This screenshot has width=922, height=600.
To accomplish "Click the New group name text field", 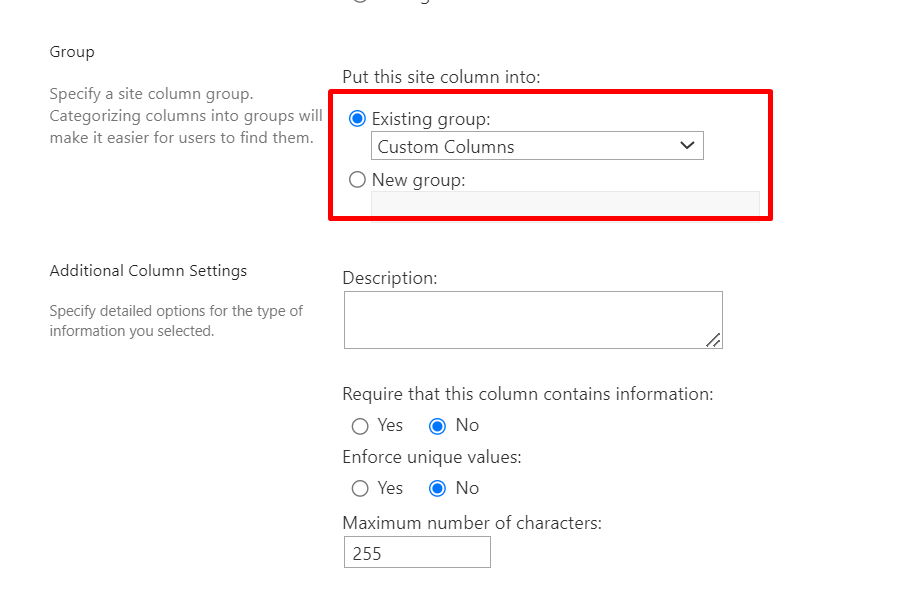I will pos(565,202).
